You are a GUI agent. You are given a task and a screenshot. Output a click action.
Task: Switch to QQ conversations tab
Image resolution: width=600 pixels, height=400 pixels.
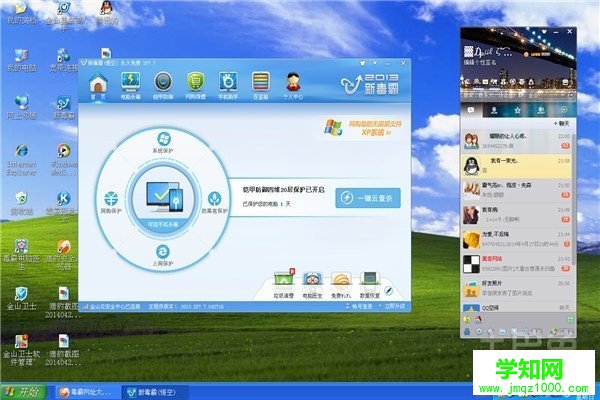click(x=471, y=110)
